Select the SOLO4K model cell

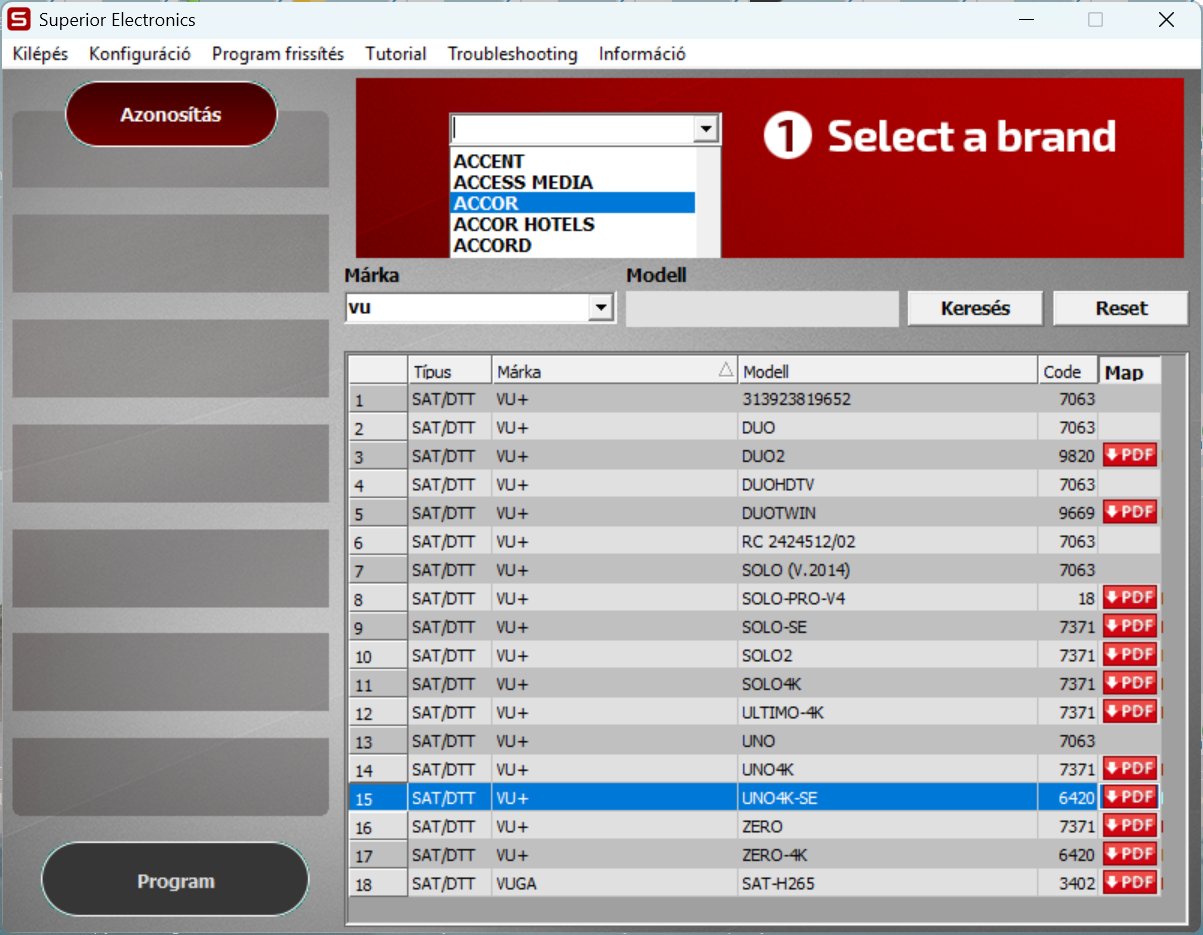click(x=888, y=684)
